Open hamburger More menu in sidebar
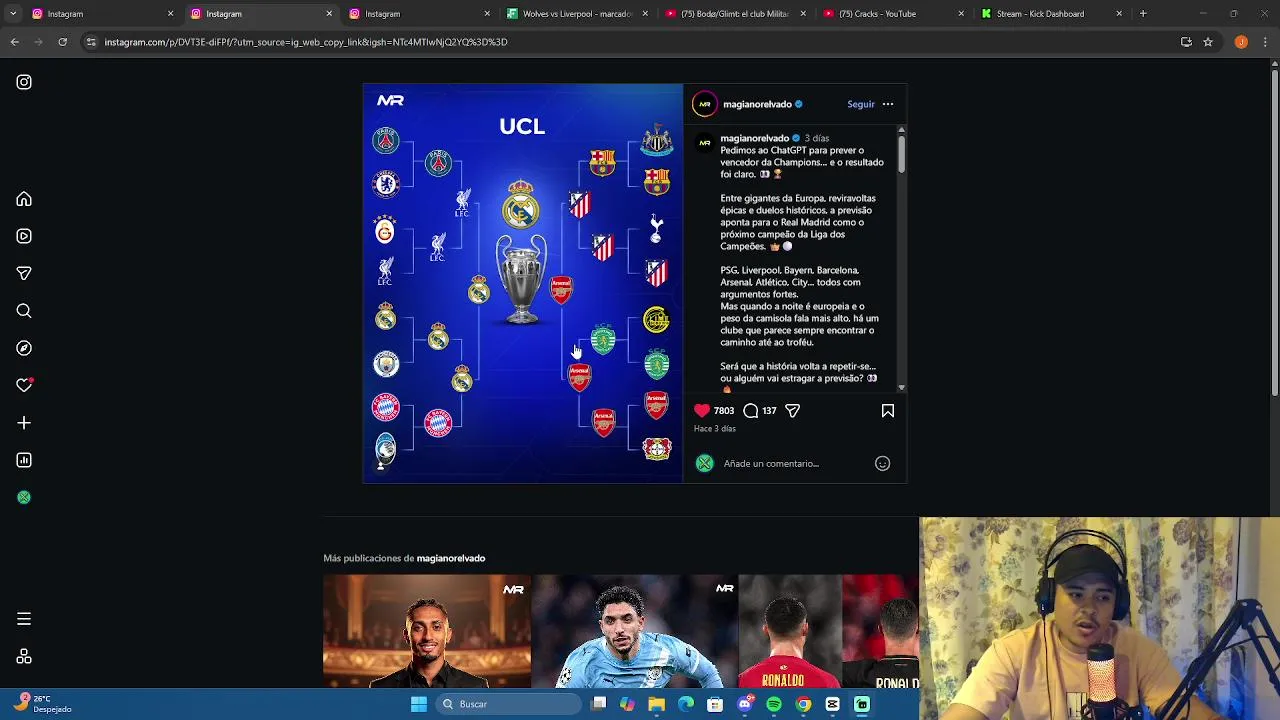 coord(24,619)
